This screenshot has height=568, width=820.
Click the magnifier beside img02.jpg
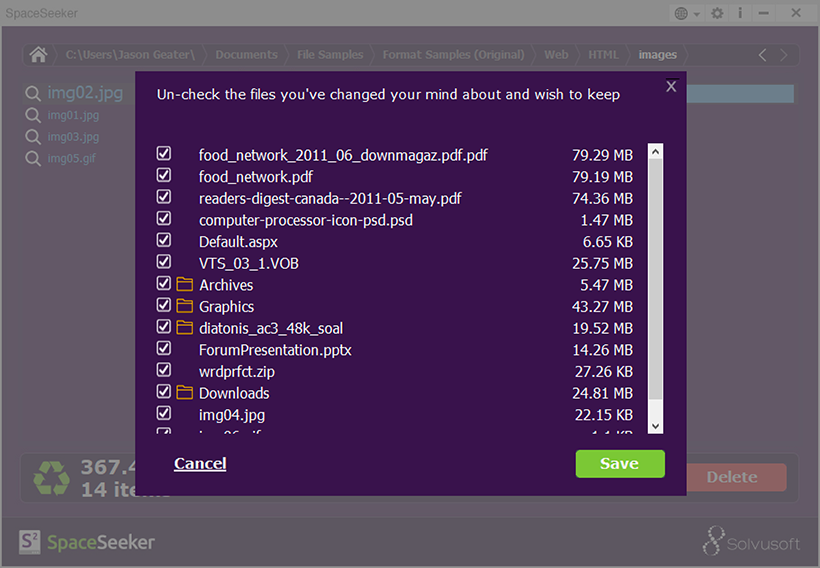click(x=33, y=94)
